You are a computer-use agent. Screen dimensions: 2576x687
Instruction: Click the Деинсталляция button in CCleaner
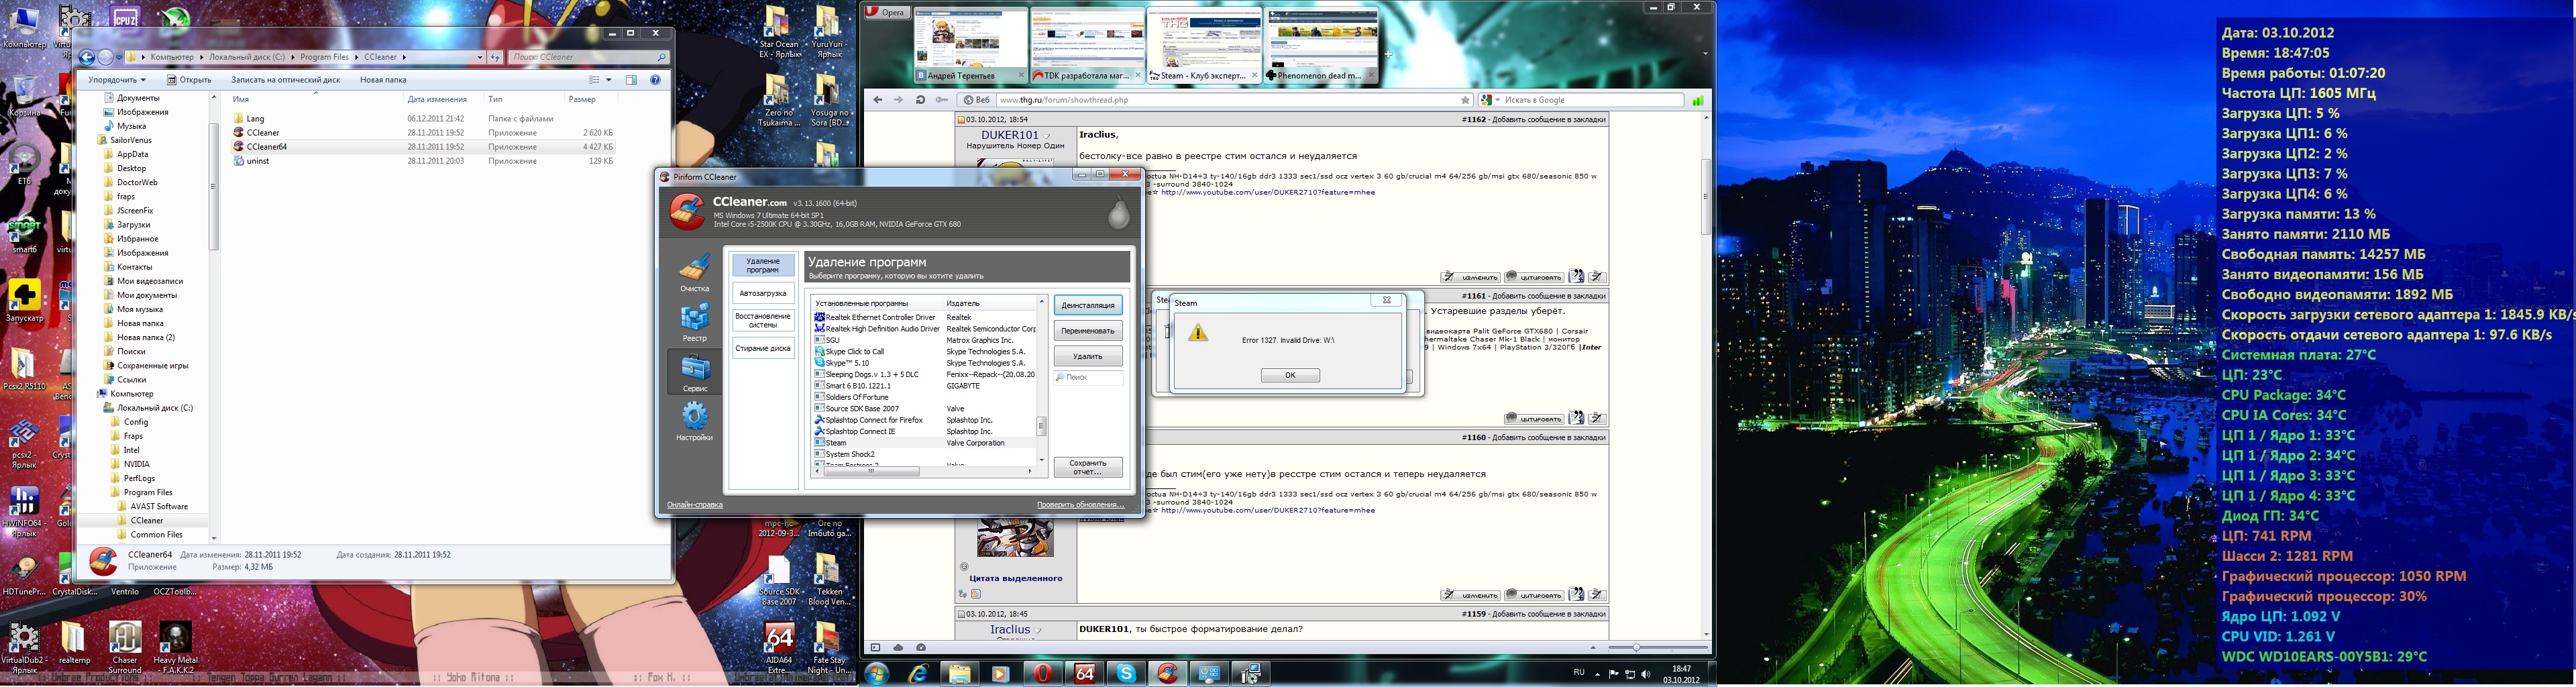pyautogui.click(x=1088, y=305)
